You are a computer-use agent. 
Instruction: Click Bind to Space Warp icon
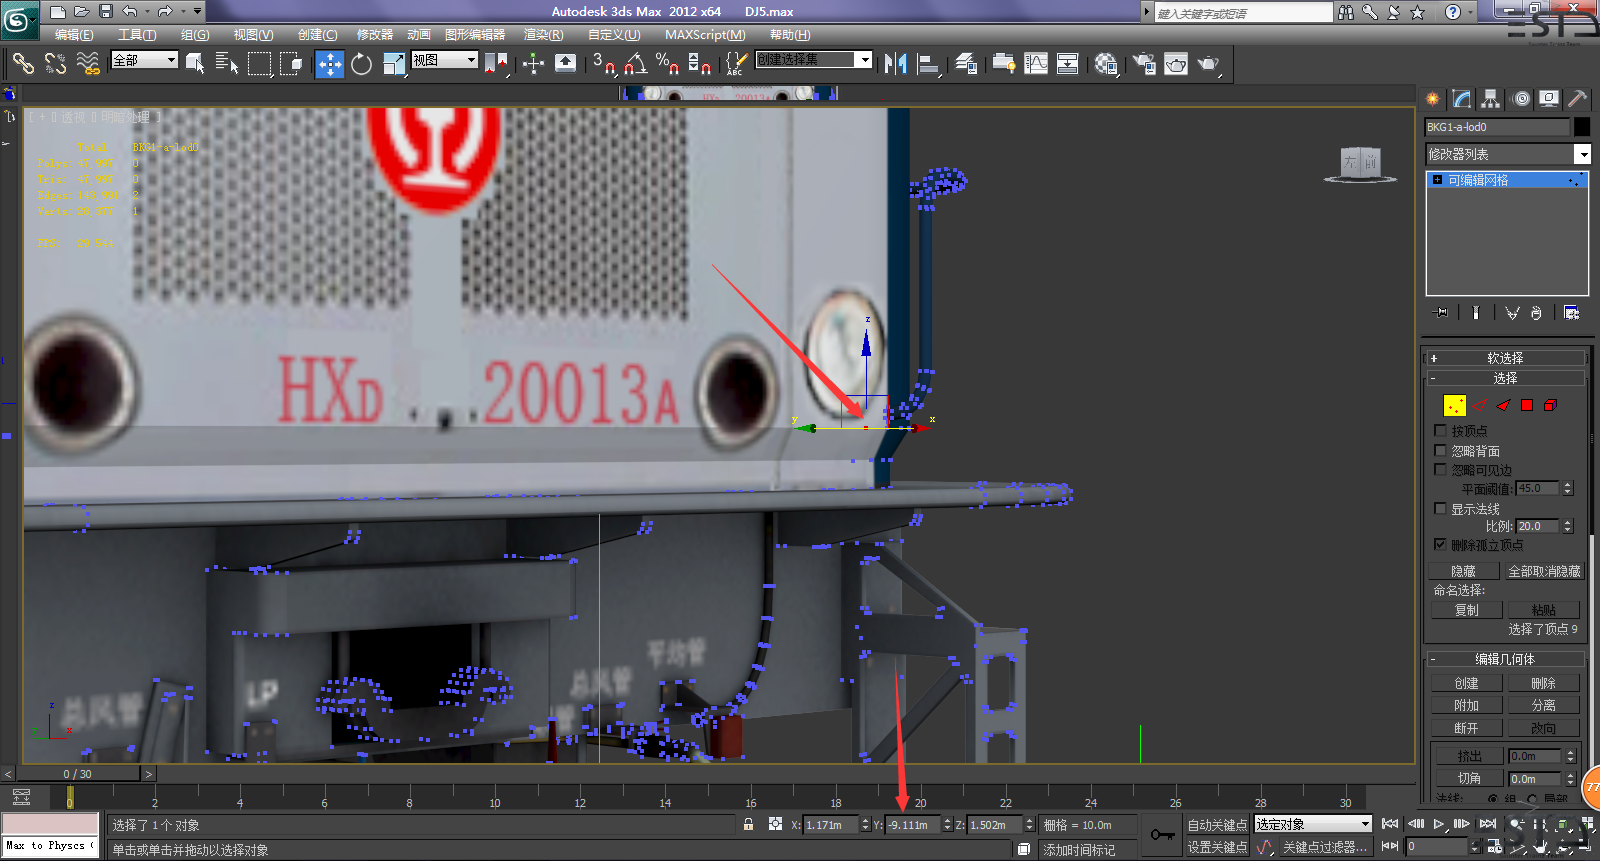[88, 63]
